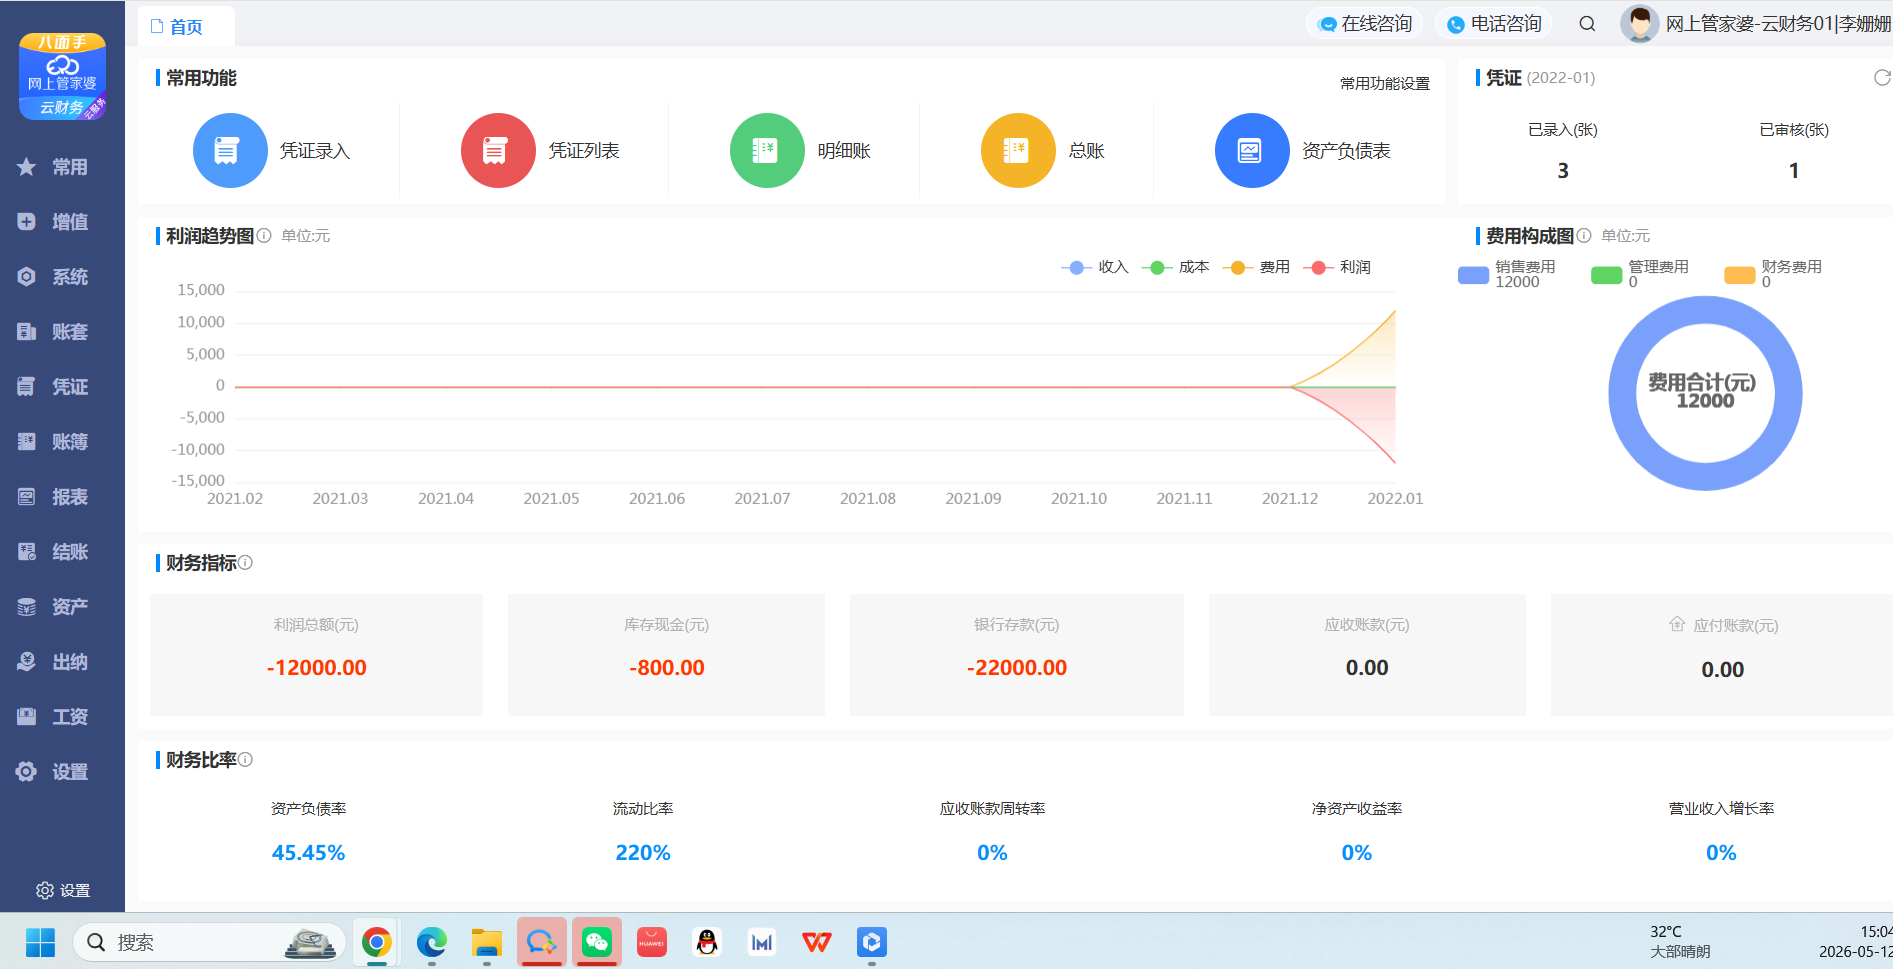Click the Windows Start button

point(40,942)
